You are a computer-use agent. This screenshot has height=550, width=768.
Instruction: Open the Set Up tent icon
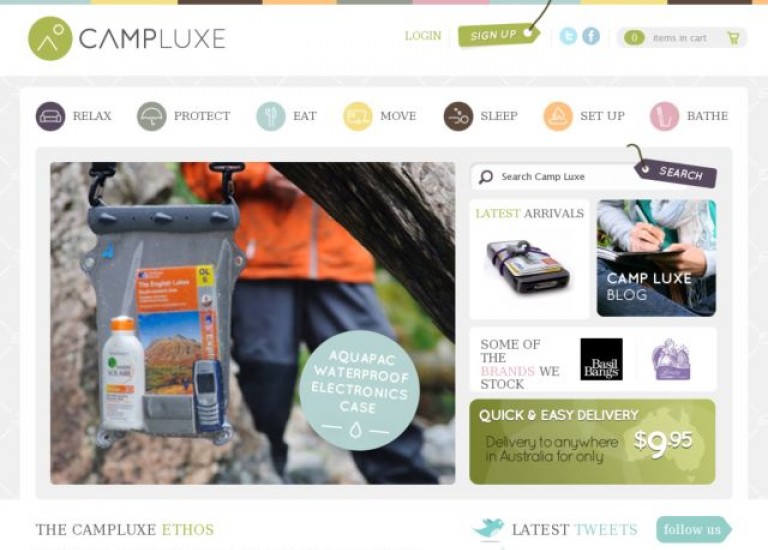558,117
